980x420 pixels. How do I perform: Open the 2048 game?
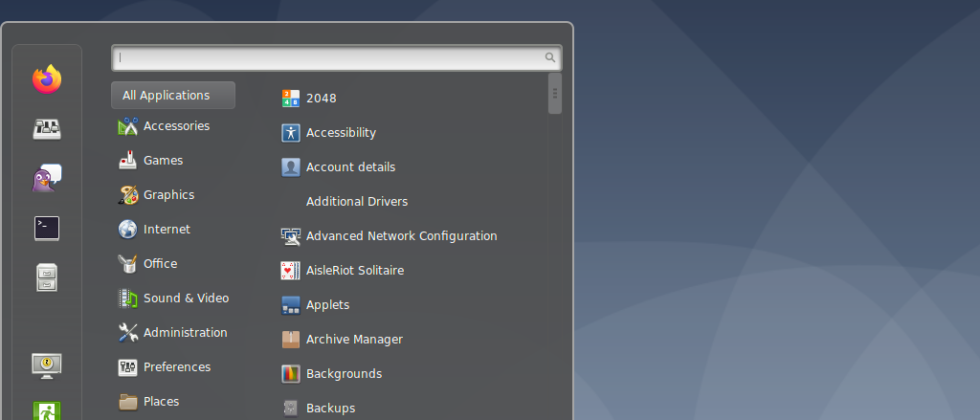click(x=320, y=98)
